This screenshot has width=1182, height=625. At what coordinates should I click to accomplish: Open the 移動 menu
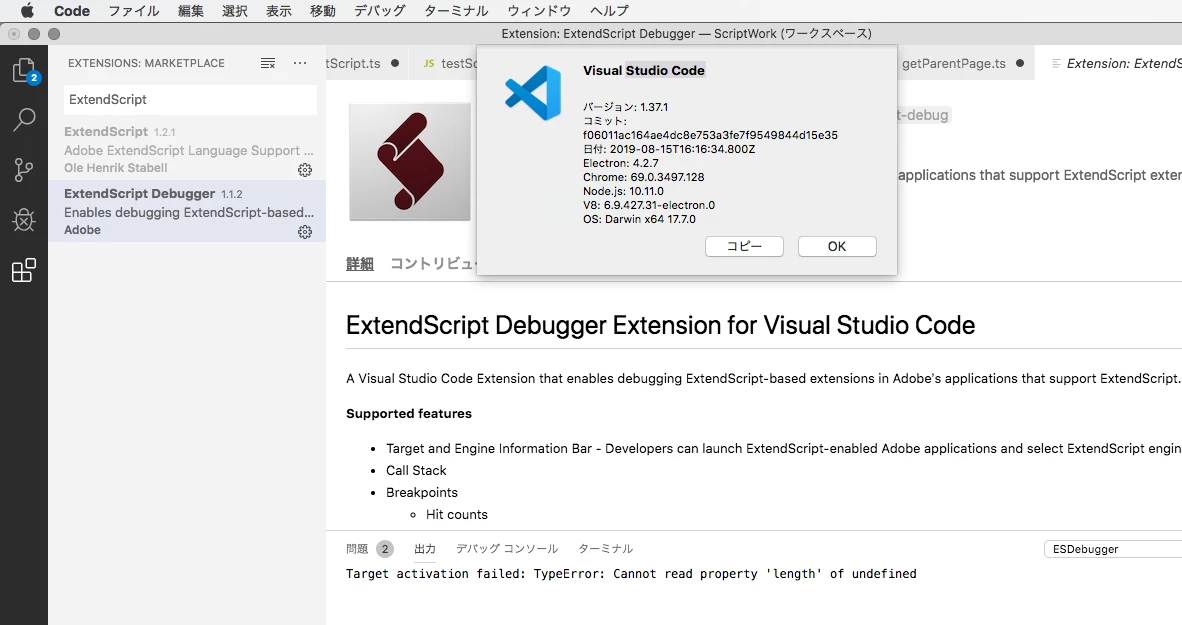(323, 11)
